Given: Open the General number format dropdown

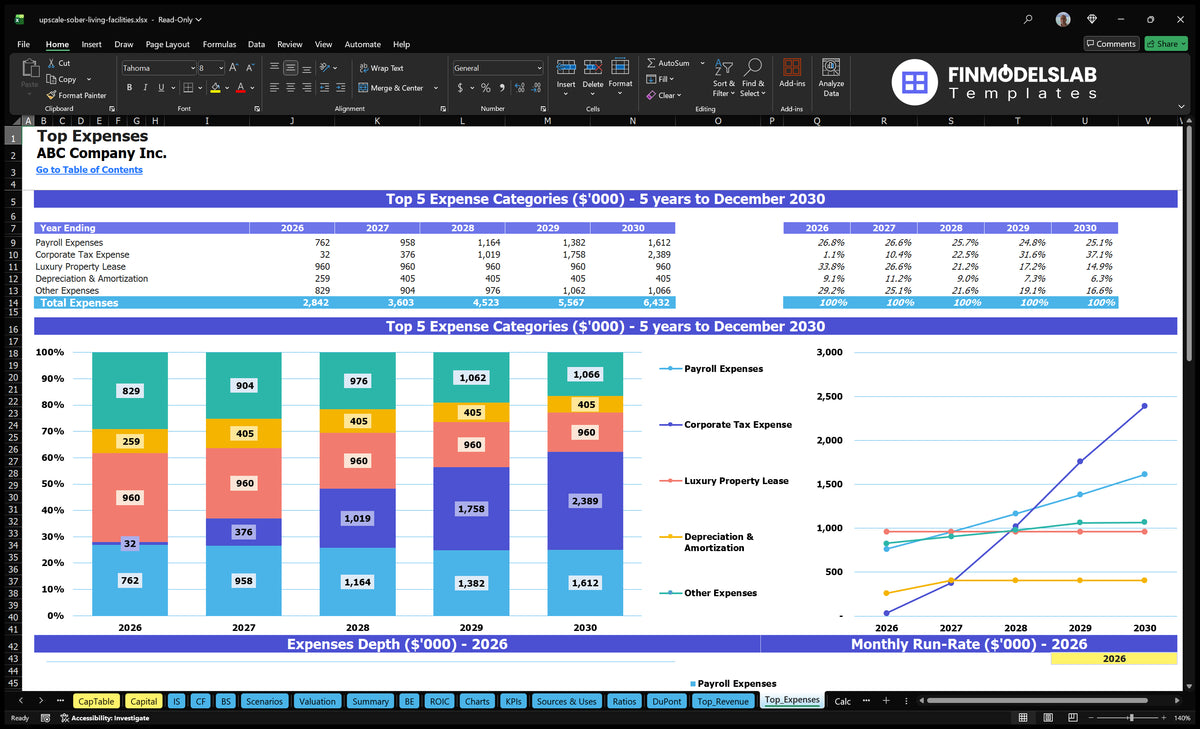Looking at the screenshot, I should coord(539,68).
